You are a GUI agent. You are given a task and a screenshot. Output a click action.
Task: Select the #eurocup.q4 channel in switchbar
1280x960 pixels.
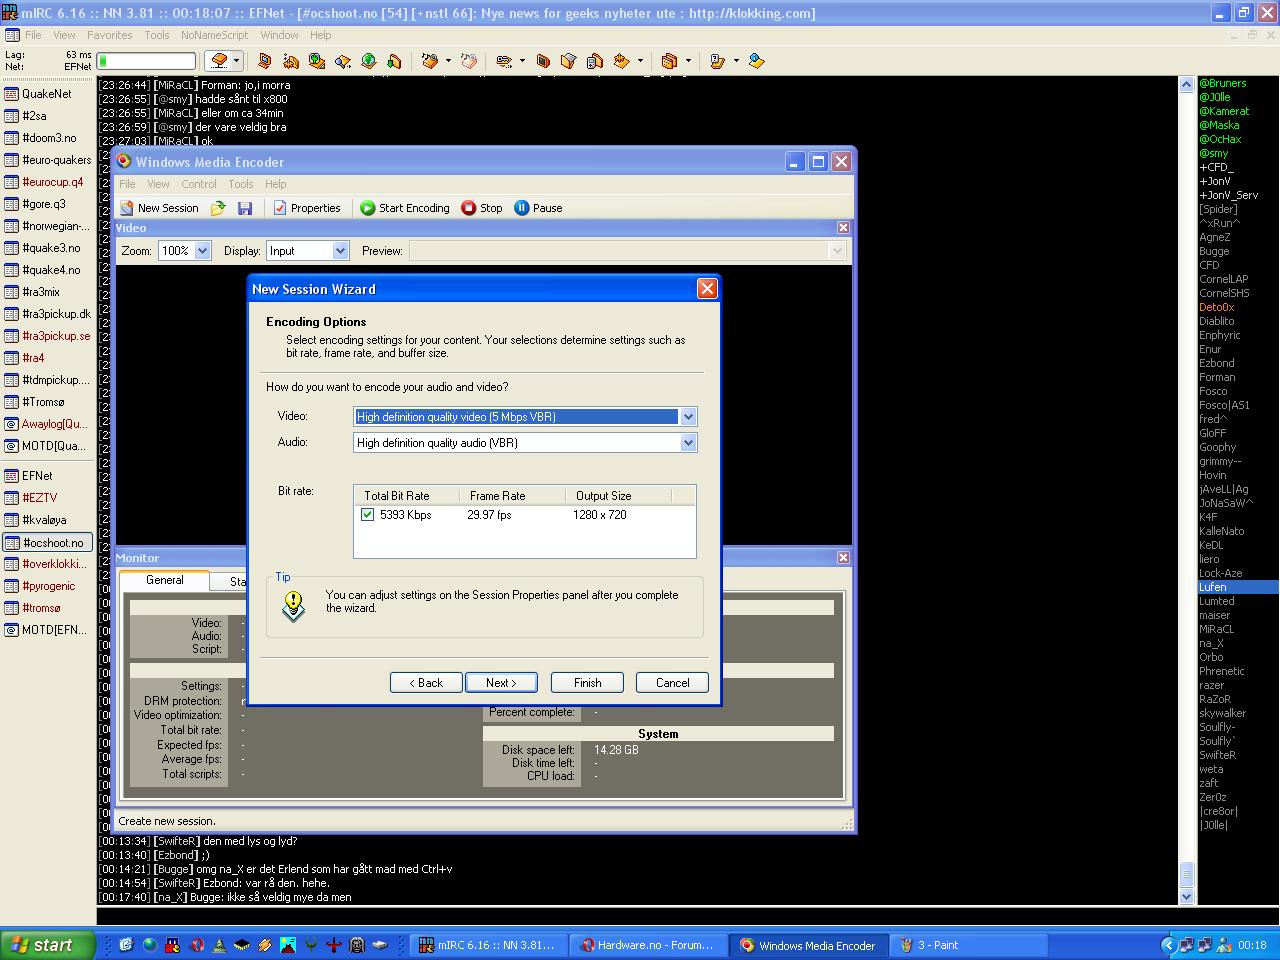[x=47, y=182]
